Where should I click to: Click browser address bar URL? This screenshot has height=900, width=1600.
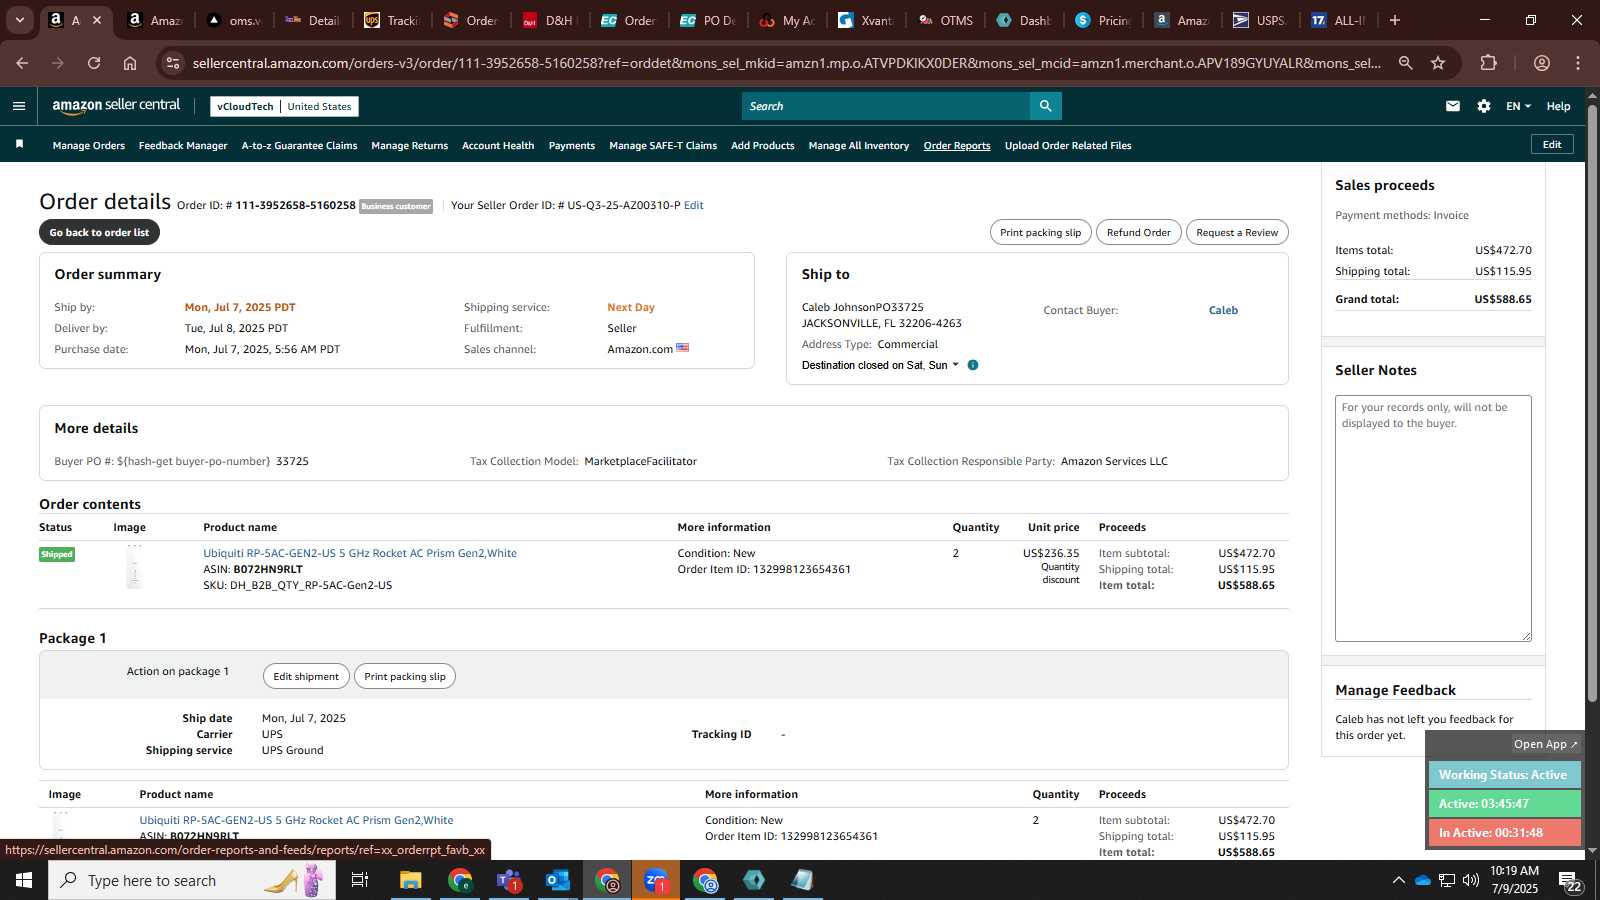[786, 63]
